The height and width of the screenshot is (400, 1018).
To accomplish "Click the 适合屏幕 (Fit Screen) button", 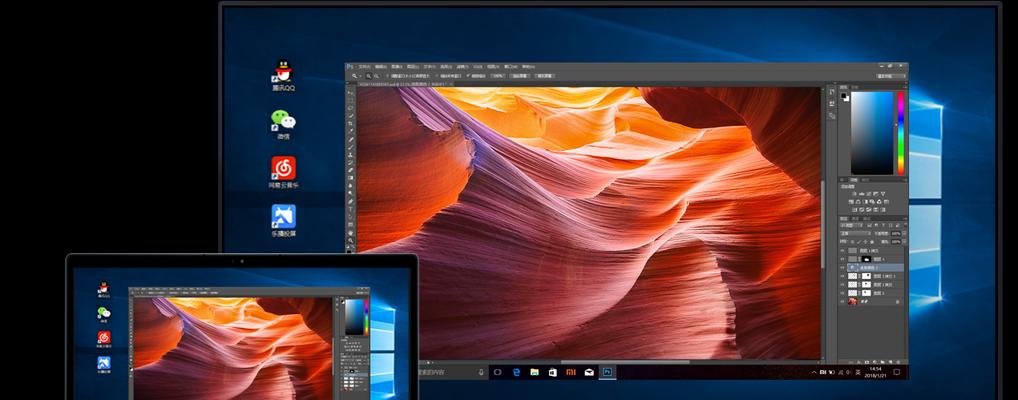I will click(x=519, y=76).
